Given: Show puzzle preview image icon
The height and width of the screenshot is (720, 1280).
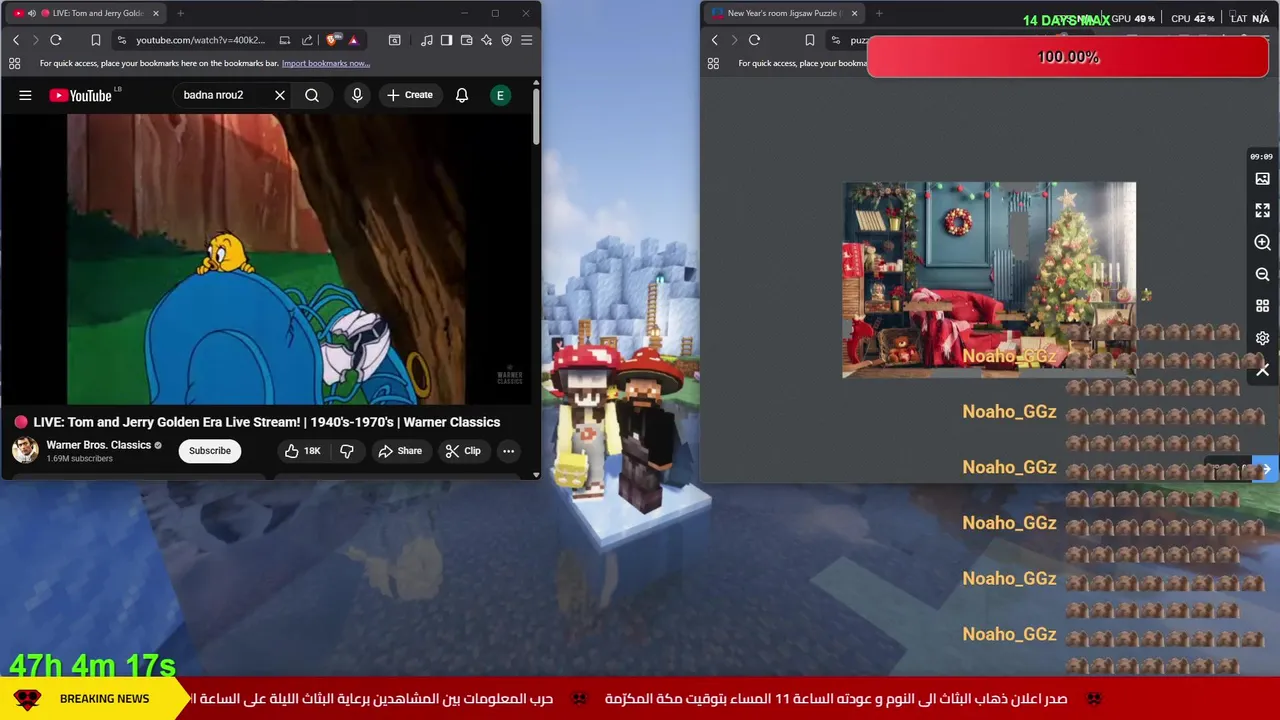Looking at the screenshot, I should (1263, 179).
